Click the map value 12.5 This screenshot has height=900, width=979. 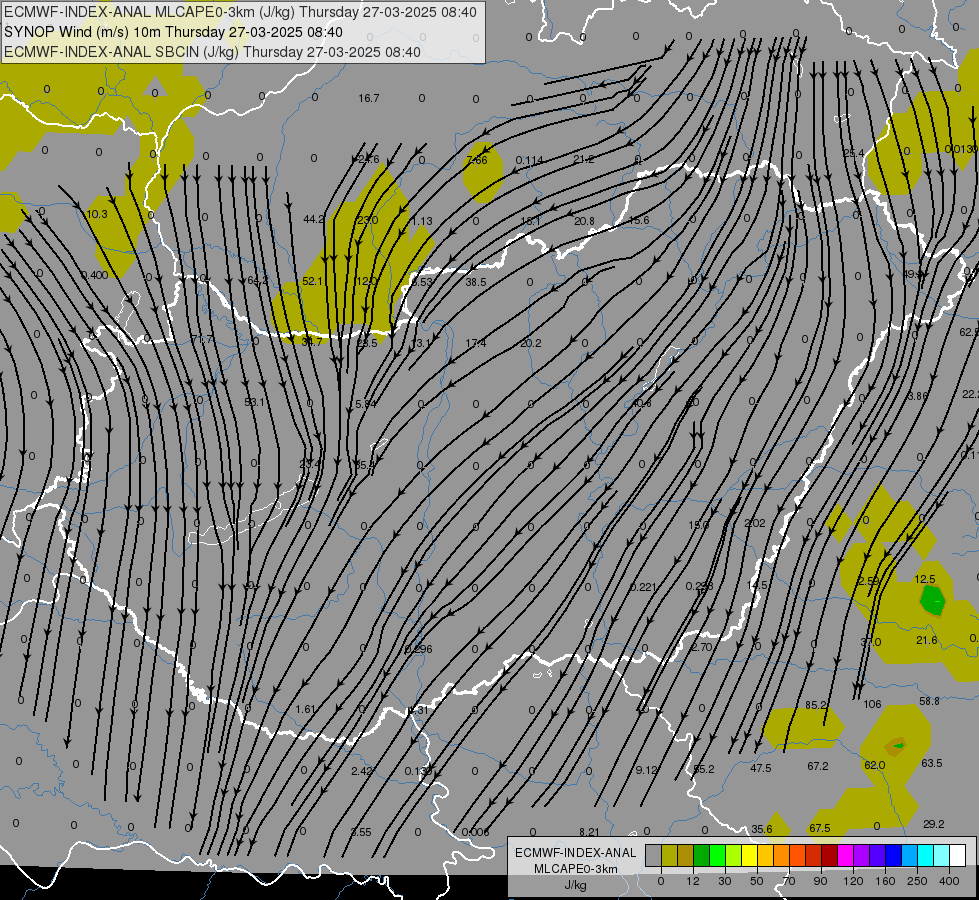[925, 579]
